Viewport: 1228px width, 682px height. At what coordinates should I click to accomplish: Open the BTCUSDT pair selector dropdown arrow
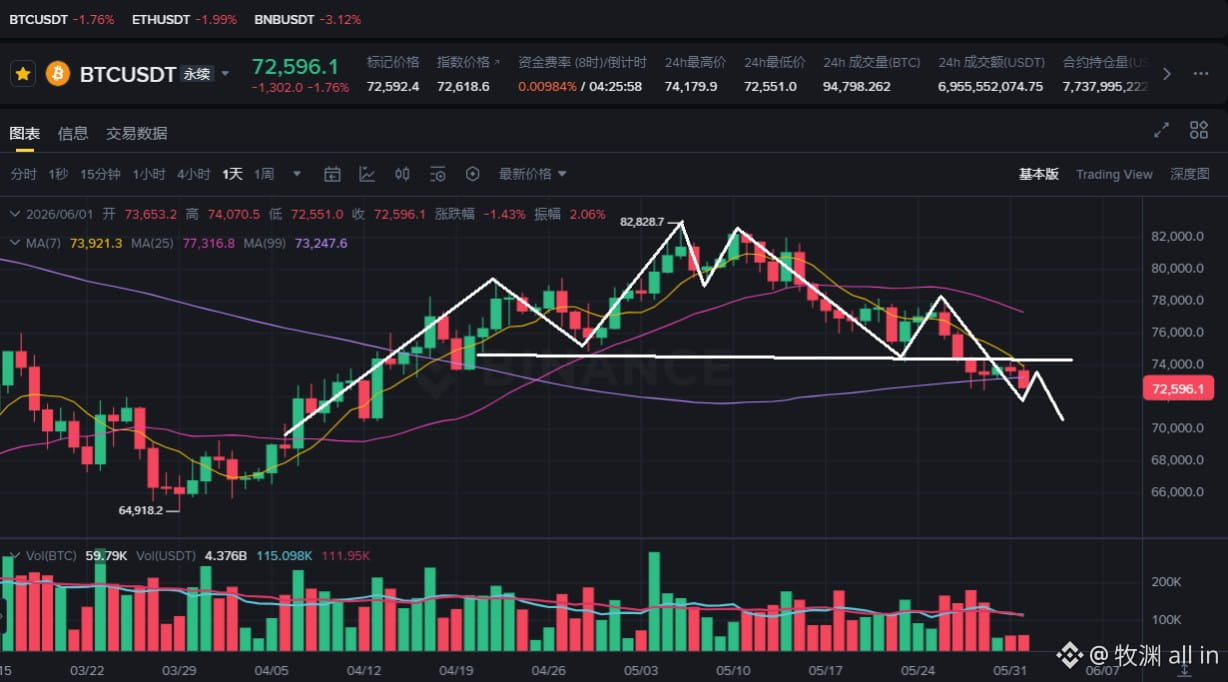pyautogui.click(x=225, y=74)
